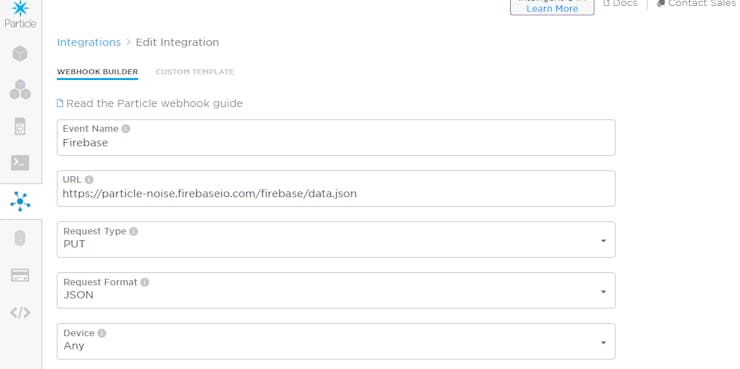Select the Integrations hub sidebar icon

pos(20,201)
